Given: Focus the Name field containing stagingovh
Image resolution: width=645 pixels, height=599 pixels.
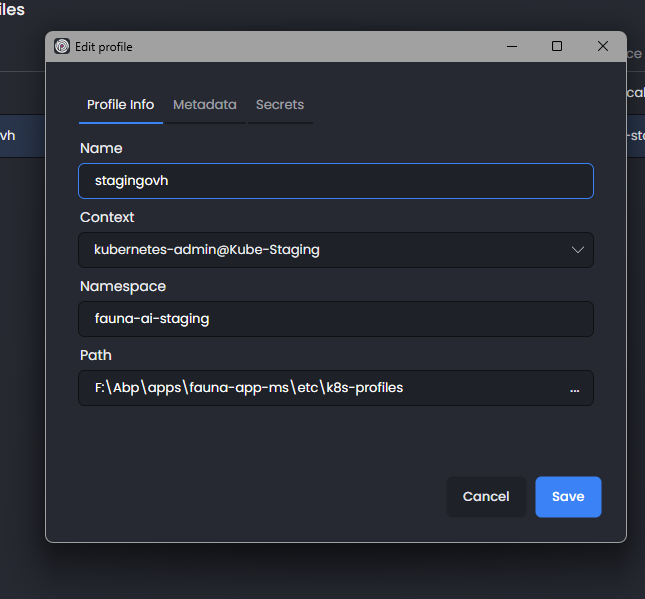Looking at the screenshot, I should click(x=335, y=181).
